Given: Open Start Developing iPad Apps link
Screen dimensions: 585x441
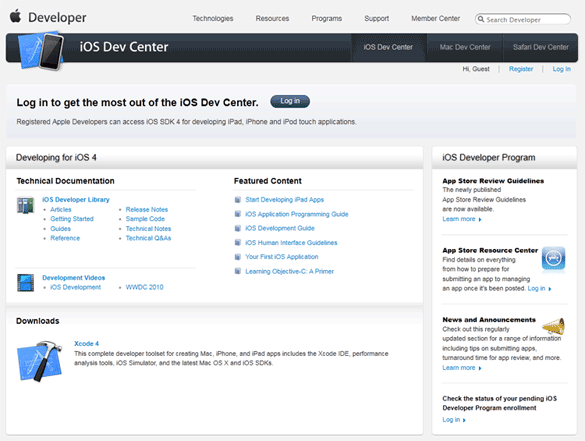Looking at the screenshot, I should click(x=284, y=200).
